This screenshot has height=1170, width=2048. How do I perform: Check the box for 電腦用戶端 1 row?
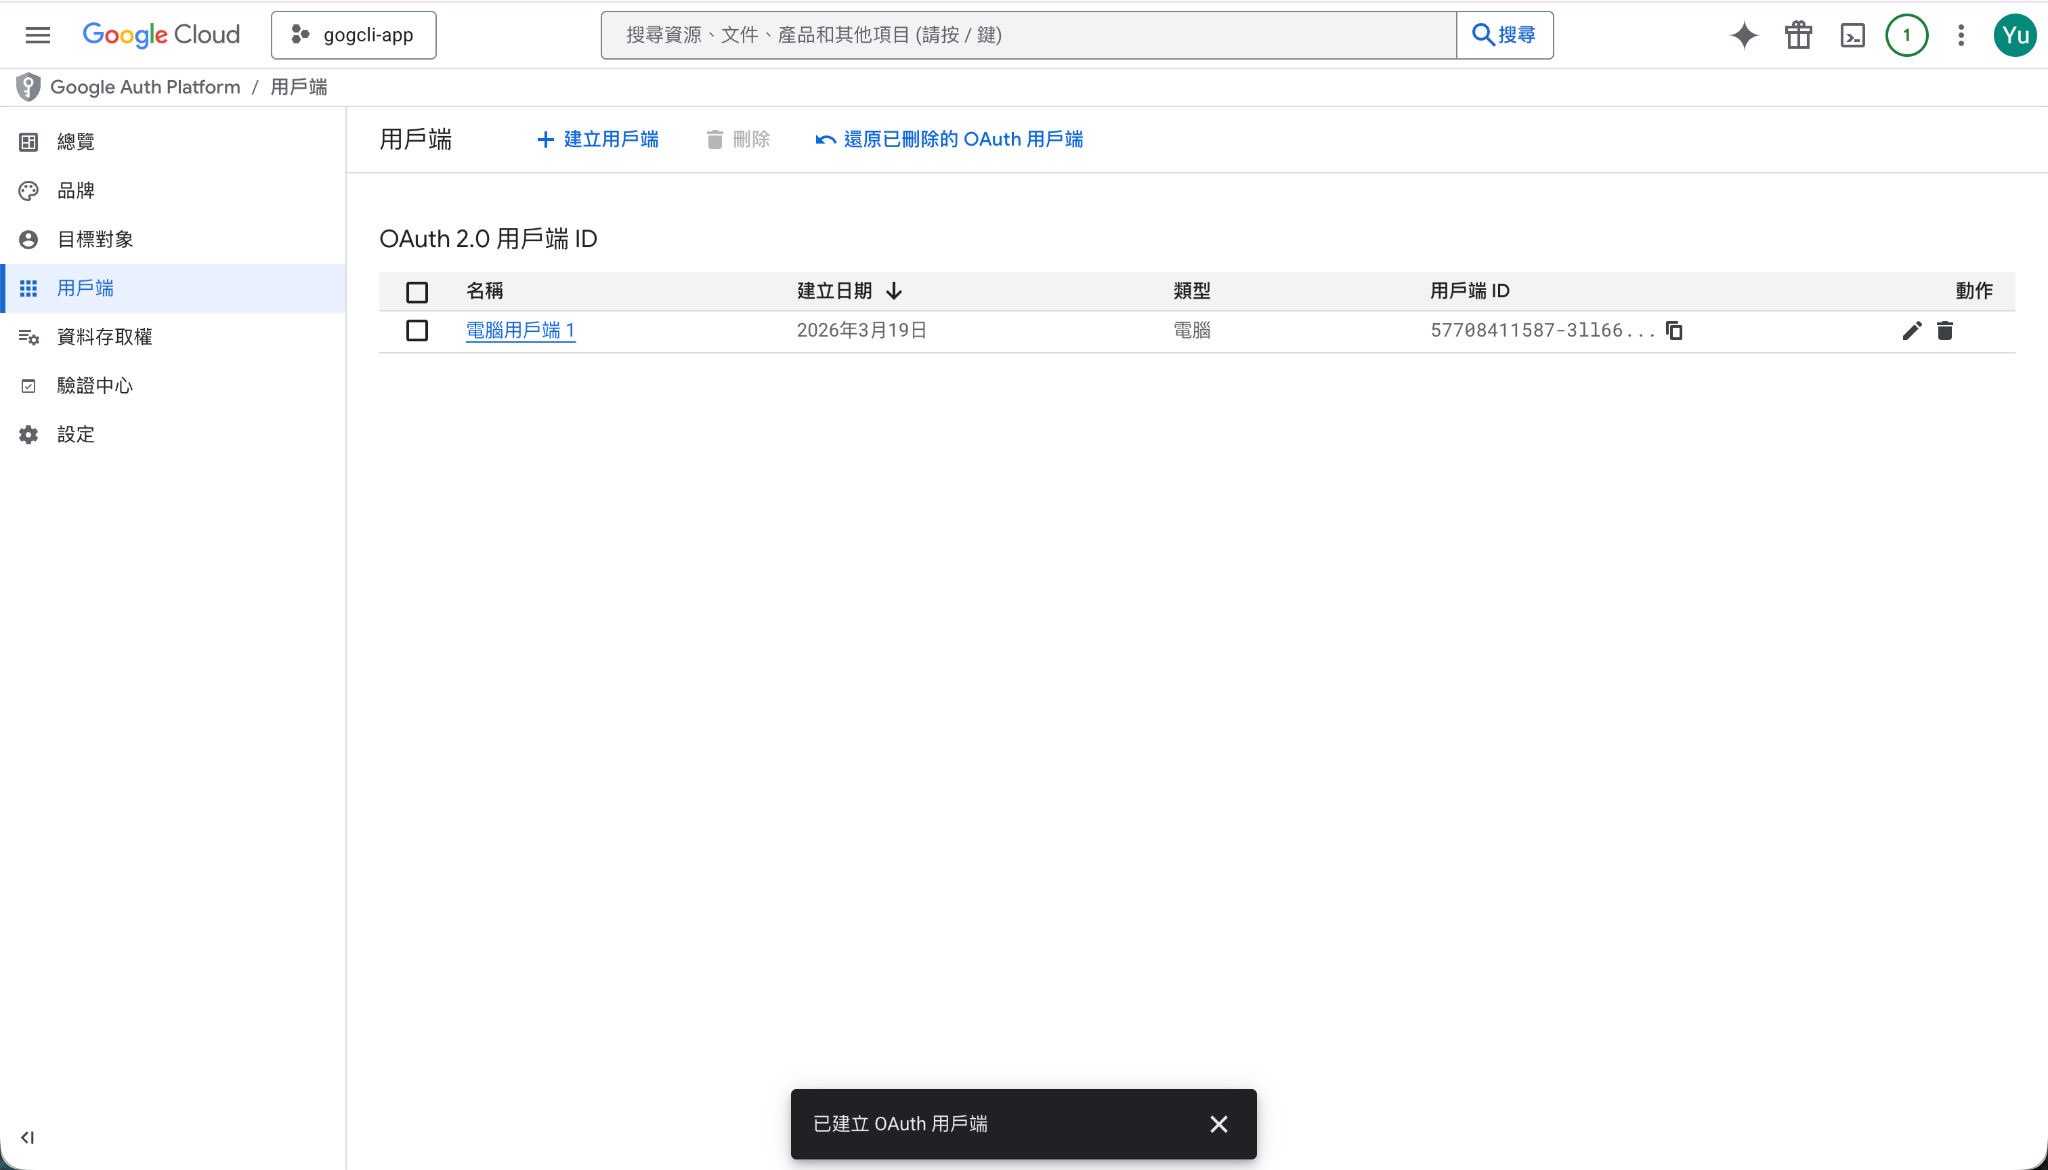pos(417,331)
